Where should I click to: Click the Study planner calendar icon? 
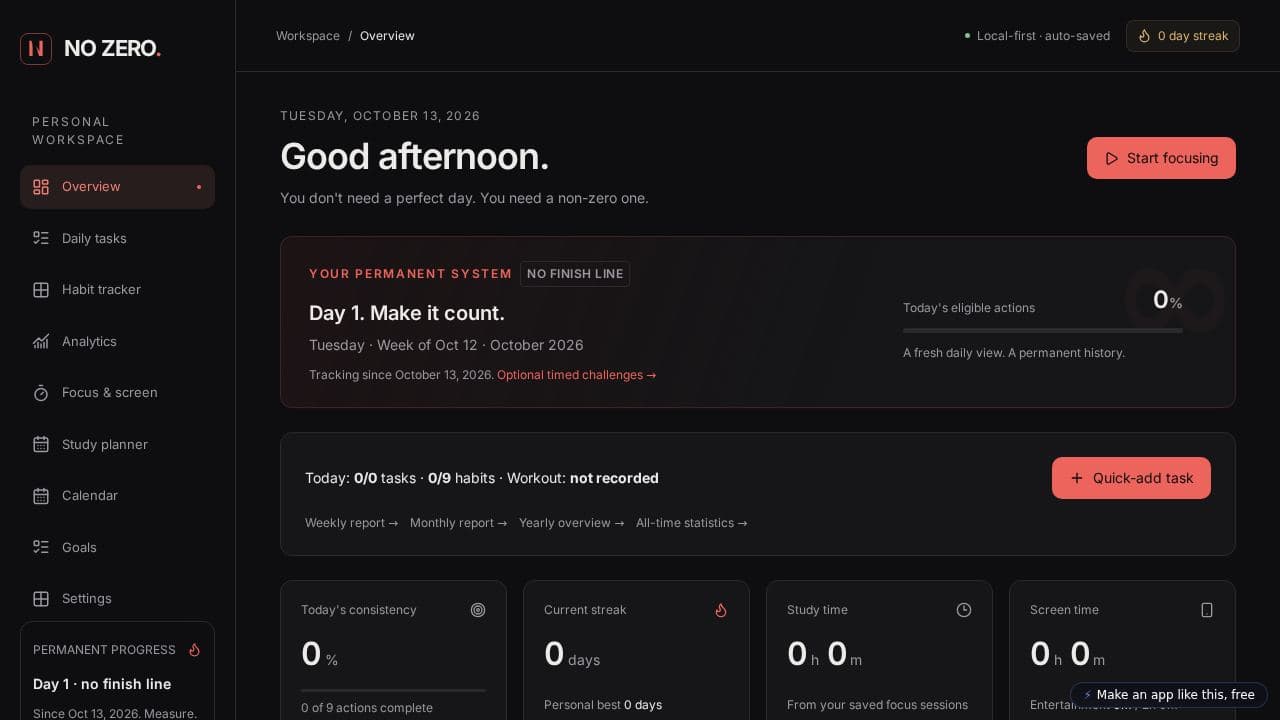point(41,444)
